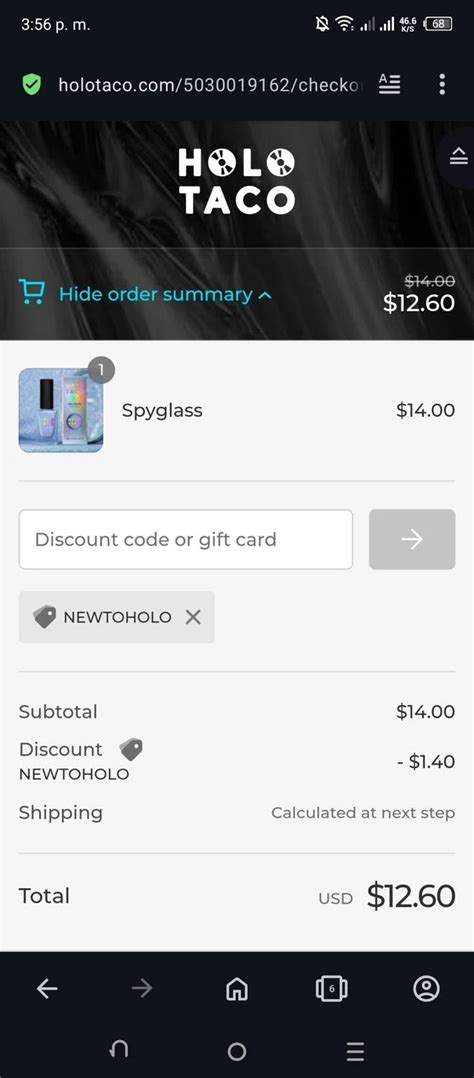Open Android recent apps menu button
The height and width of the screenshot is (1078, 474).
pos(355,1051)
